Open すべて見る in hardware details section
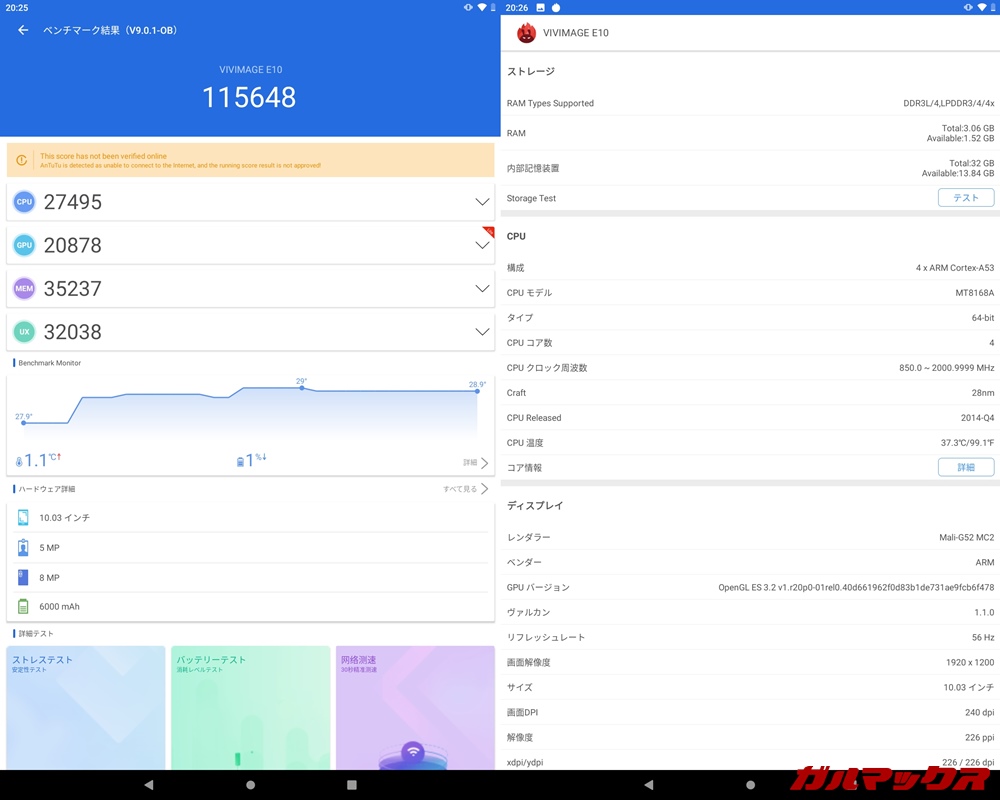 [460, 488]
